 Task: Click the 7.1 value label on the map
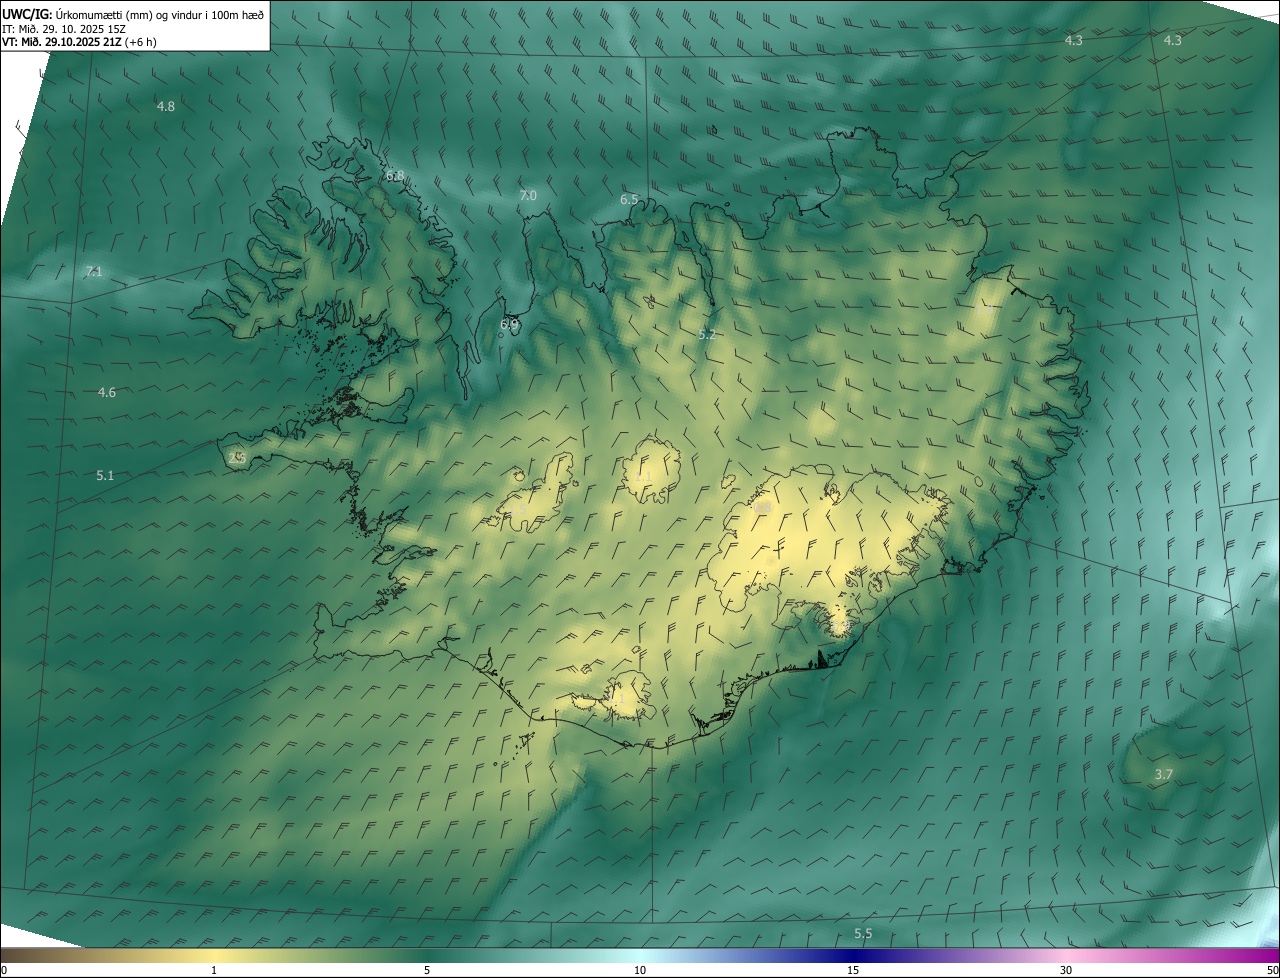click(x=94, y=272)
